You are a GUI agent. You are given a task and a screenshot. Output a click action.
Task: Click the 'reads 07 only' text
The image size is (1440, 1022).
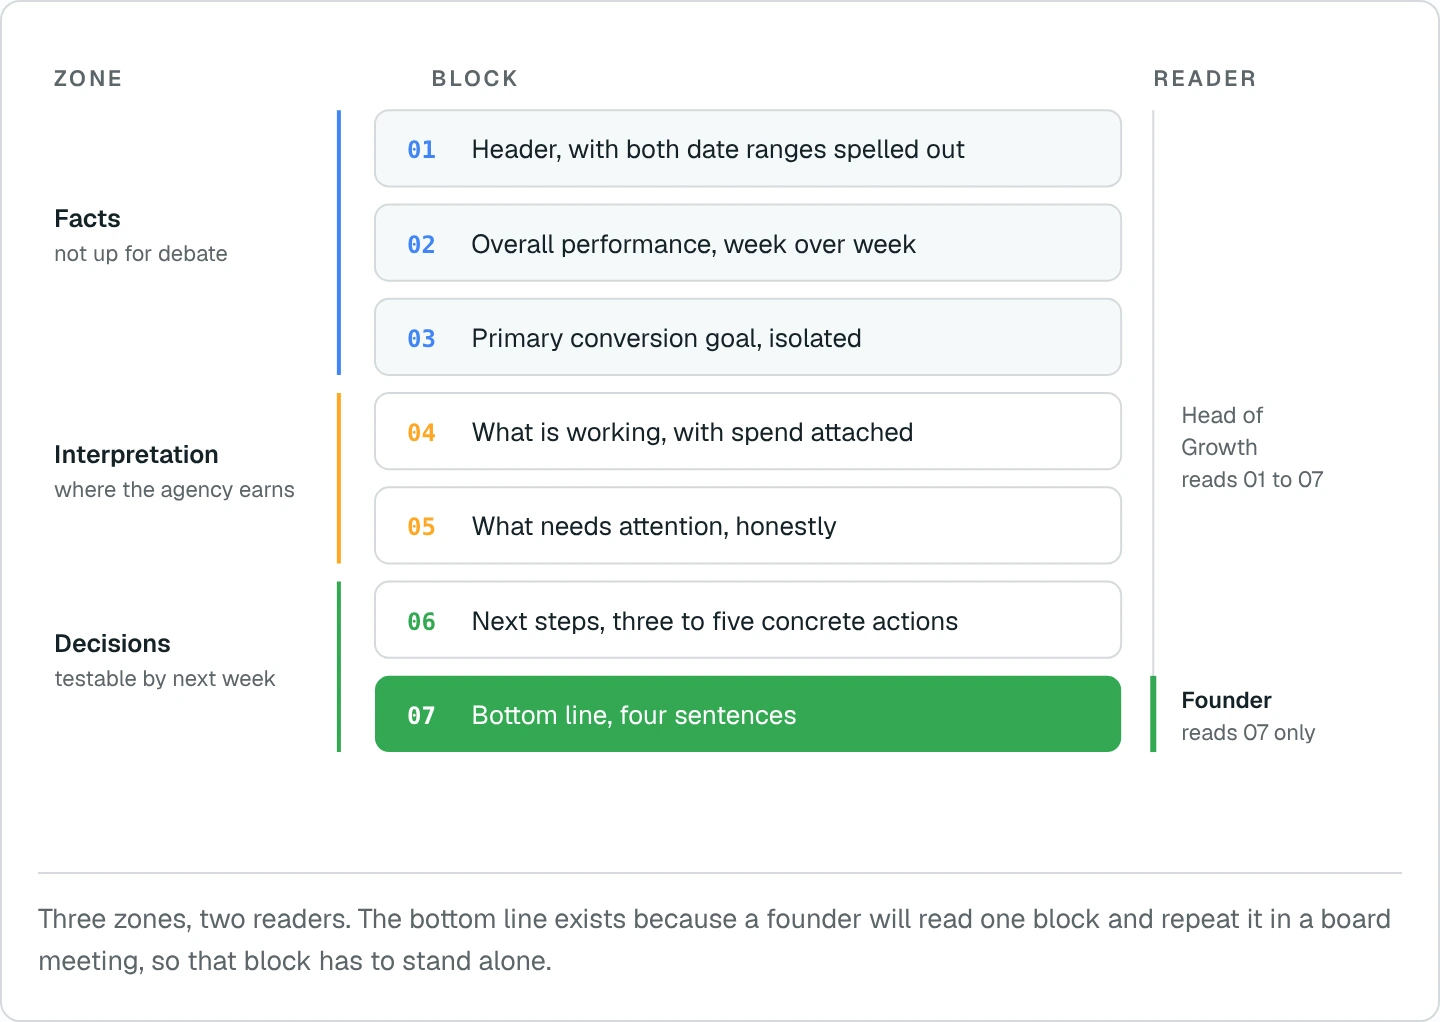(1248, 733)
